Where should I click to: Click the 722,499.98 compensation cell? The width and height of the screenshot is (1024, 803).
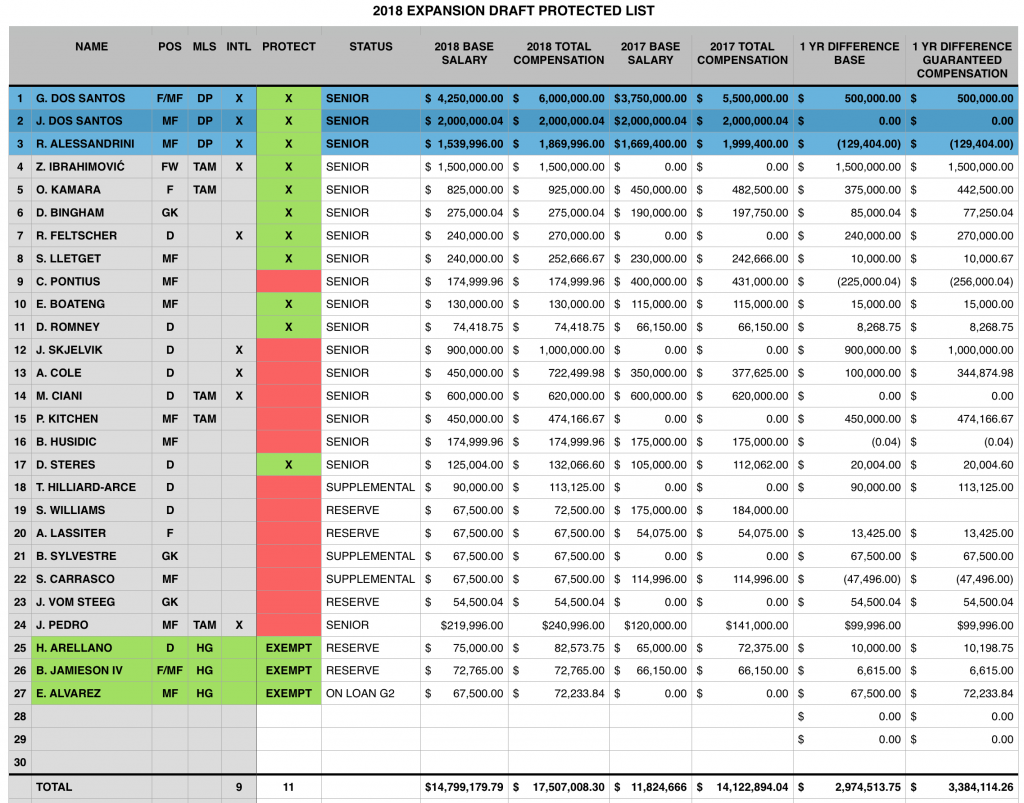point(558,373)
